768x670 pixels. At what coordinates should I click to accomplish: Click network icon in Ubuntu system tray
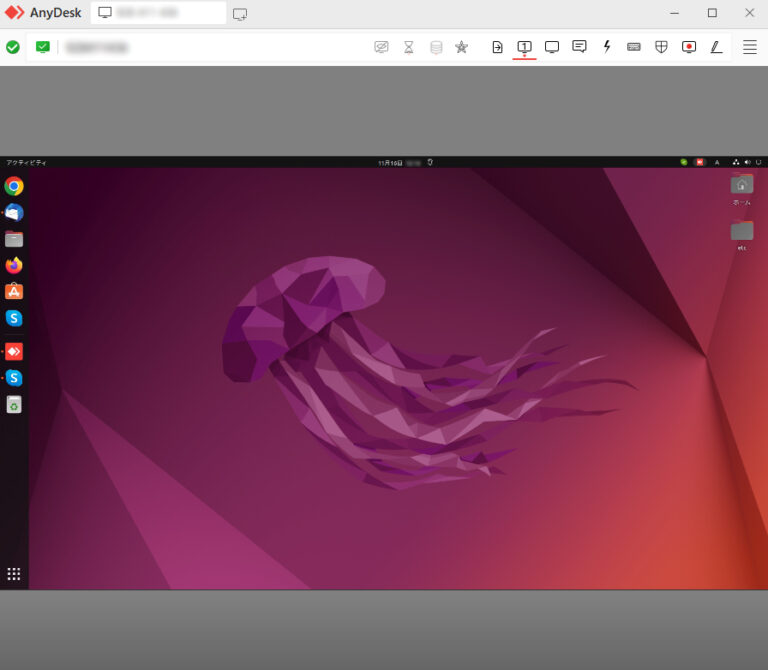pyautogui.click(x=736, y=162)
